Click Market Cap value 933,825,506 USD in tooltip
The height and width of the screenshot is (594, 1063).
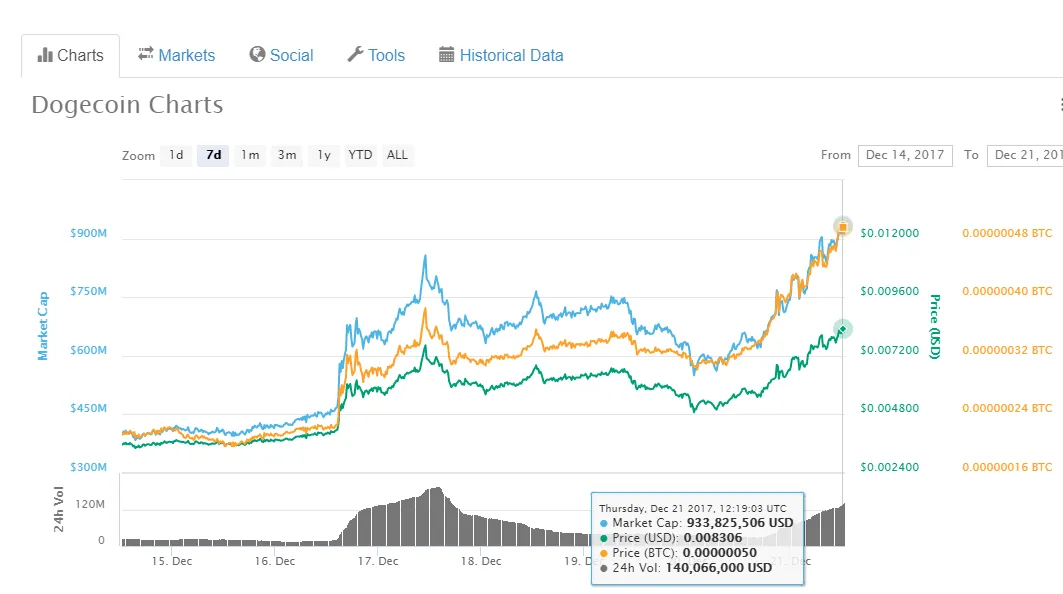click(740, 523)
